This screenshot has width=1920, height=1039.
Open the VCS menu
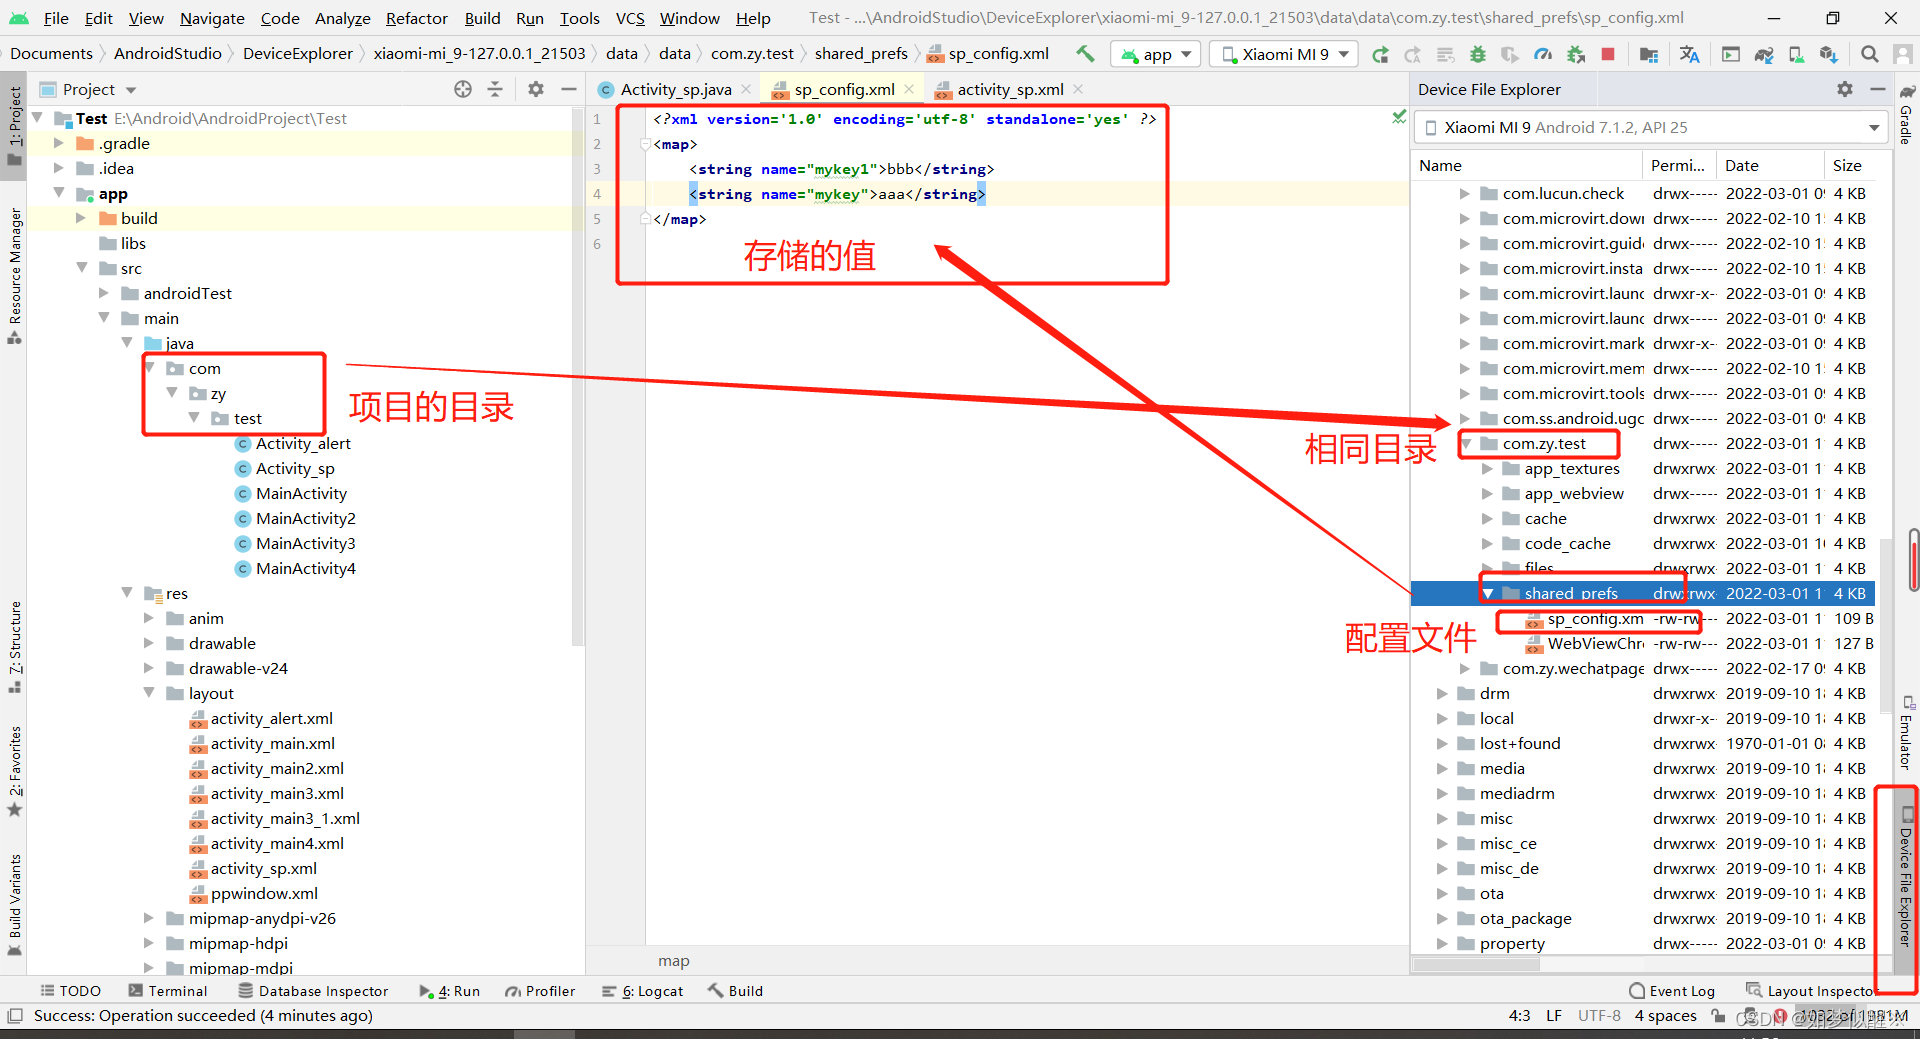tap(630, 18)
